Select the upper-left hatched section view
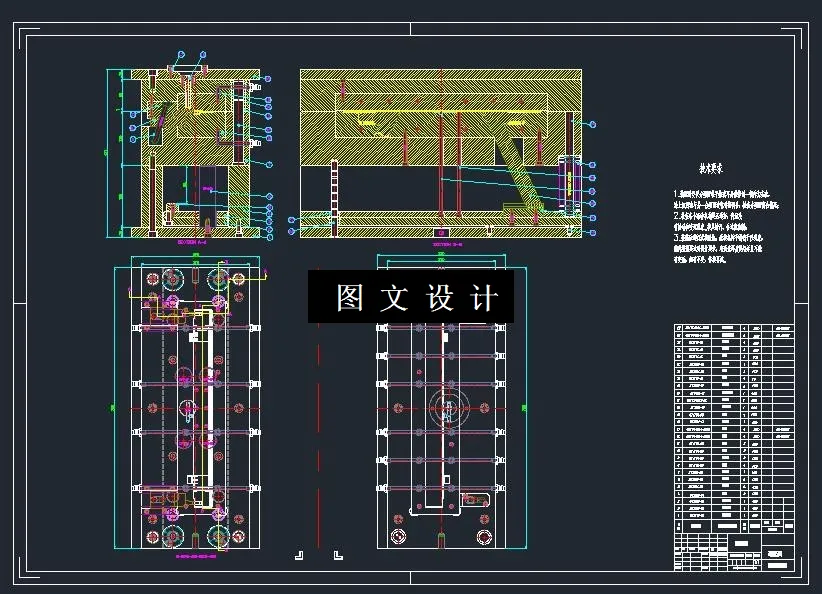Viewport: 822px width, 594px height. [x=195, y=154]
